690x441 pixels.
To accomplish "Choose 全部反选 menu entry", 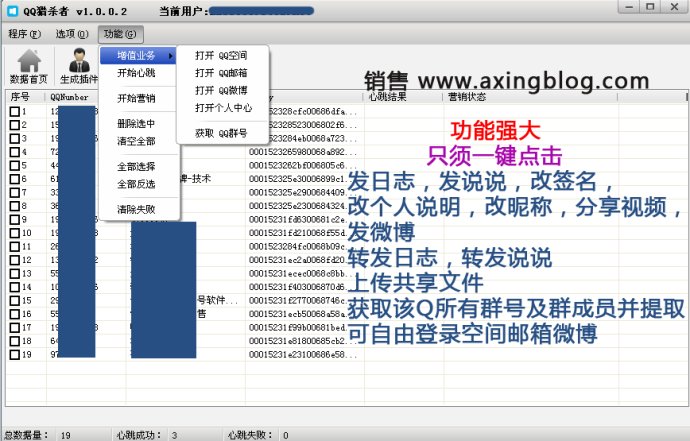I will pos(136,184).
